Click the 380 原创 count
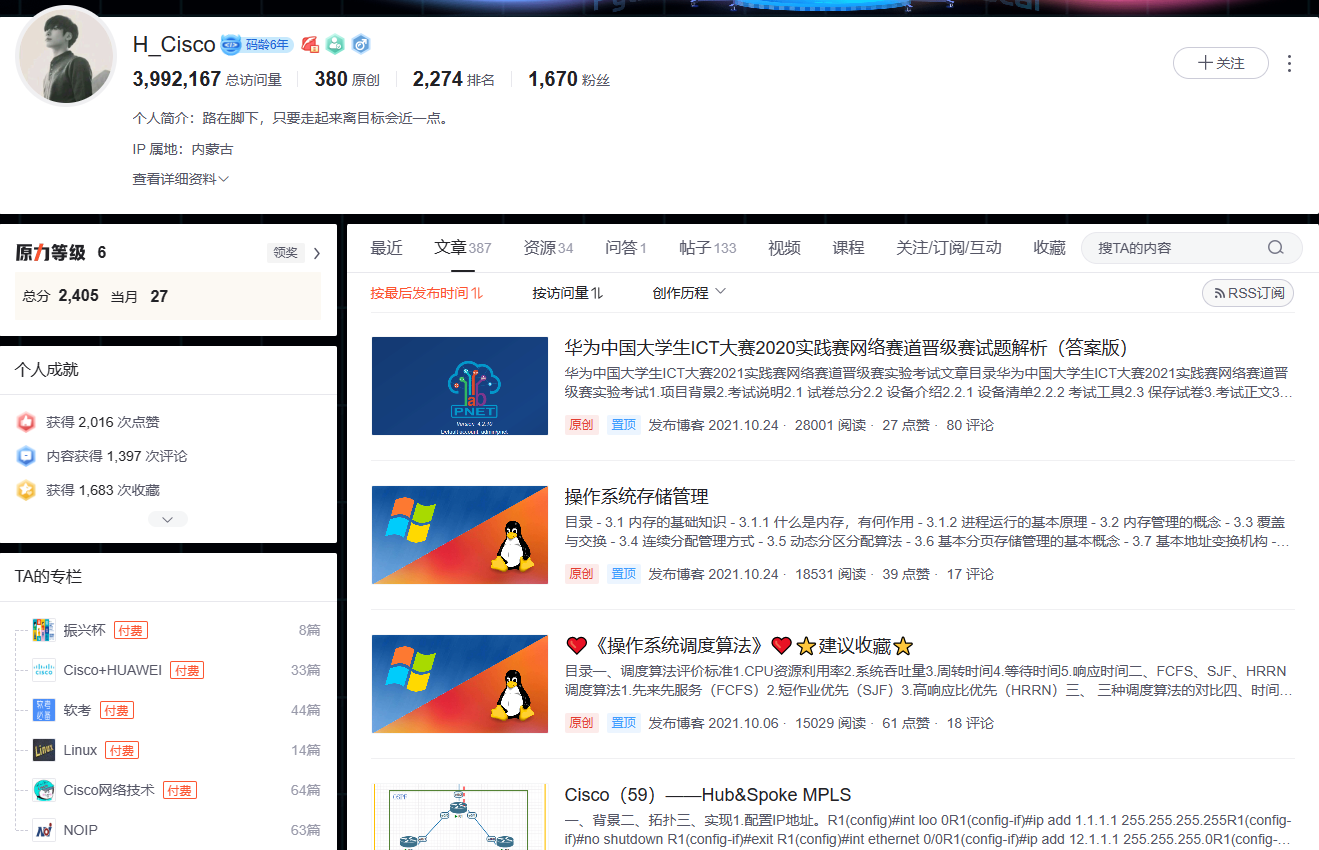1319x850 pixels. pos(347,79)
